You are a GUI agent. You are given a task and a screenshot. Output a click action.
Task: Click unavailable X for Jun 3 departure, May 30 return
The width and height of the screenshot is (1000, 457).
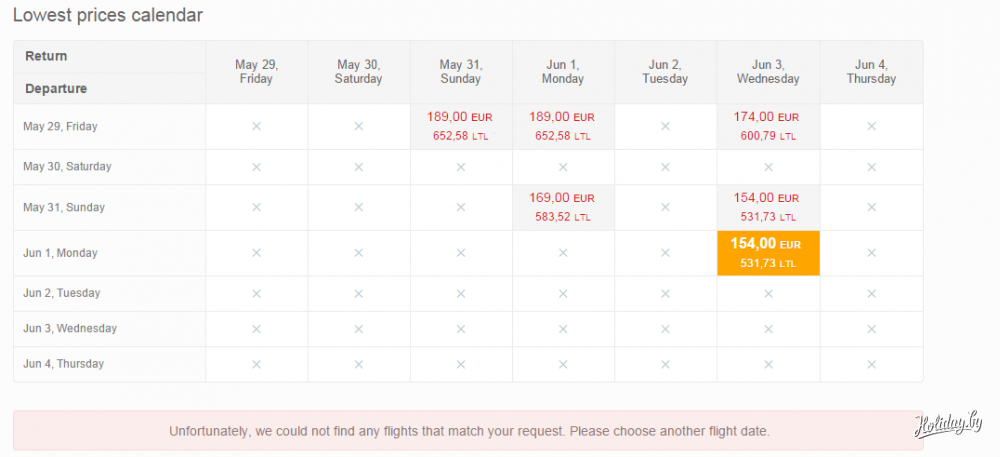[x=358, y=328]
